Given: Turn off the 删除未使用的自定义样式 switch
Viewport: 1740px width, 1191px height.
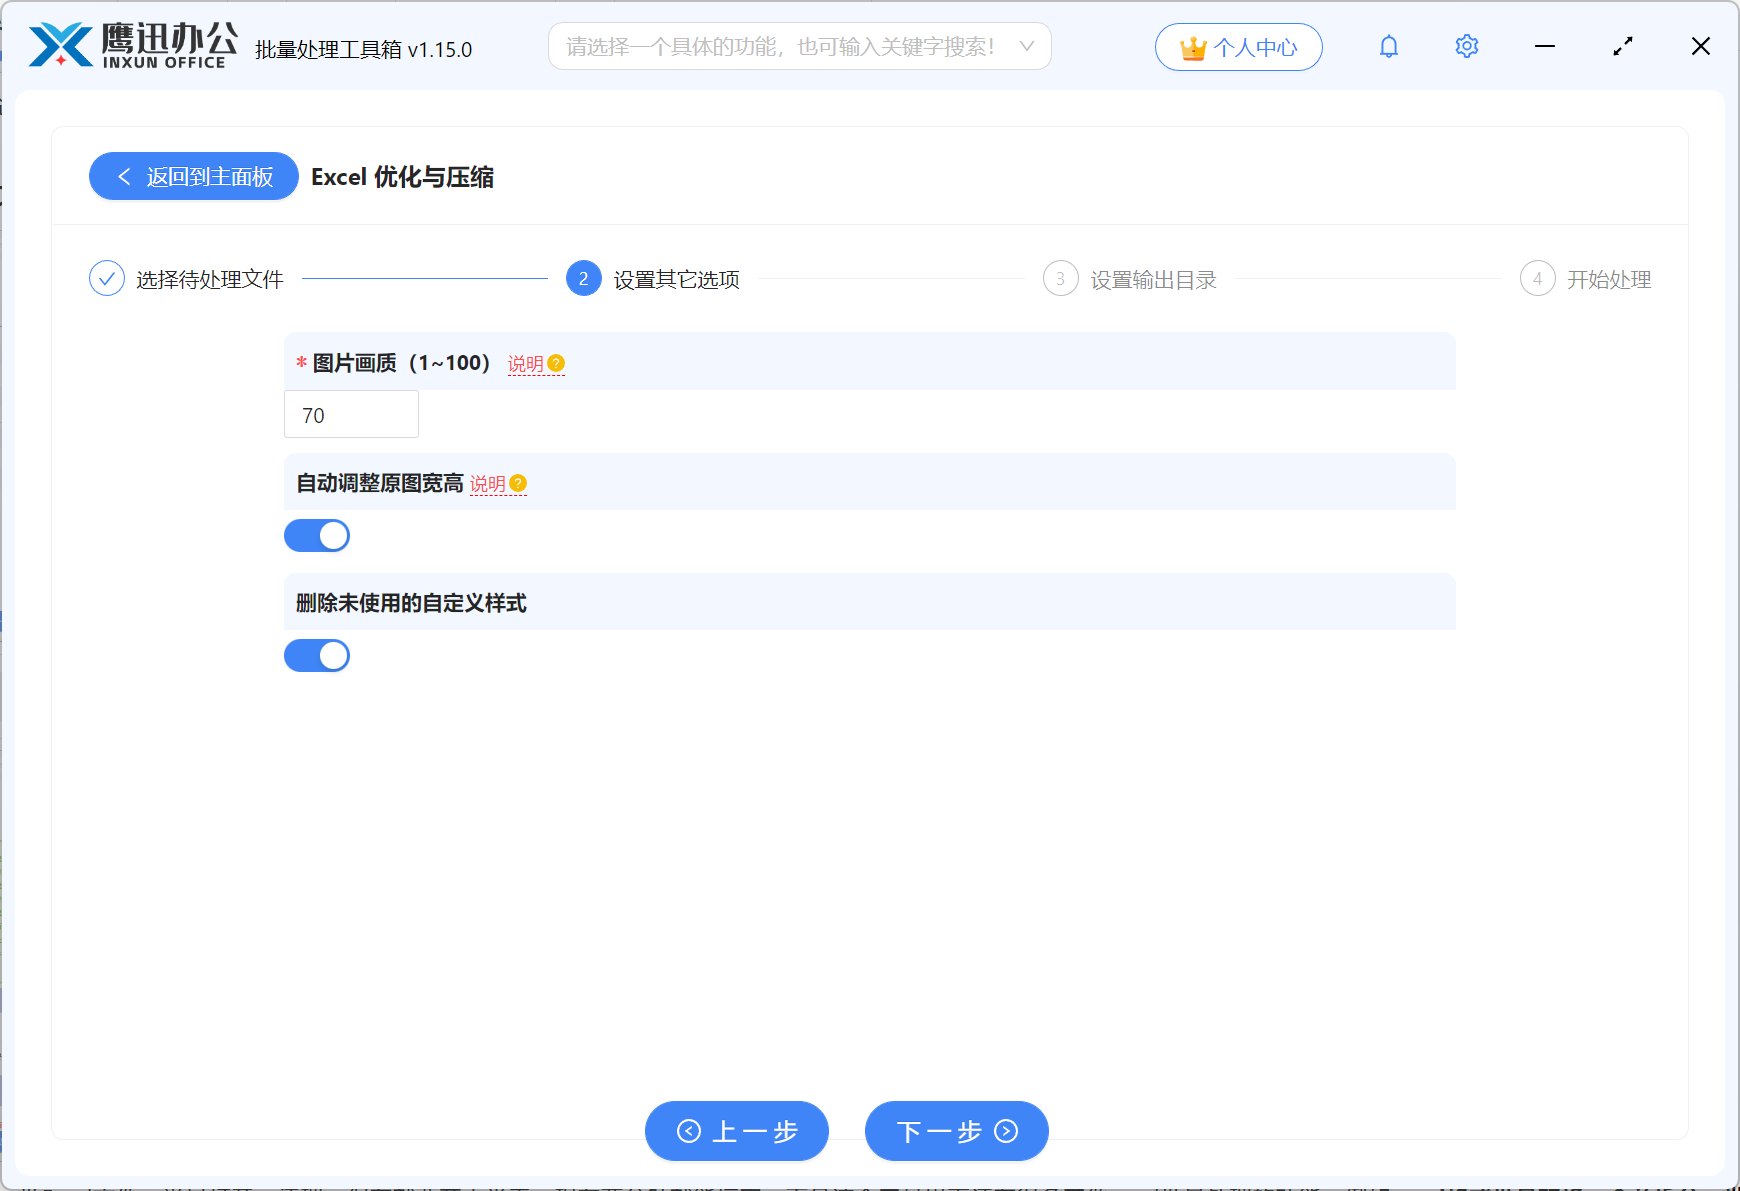Looking at the screenshot, I should (x=316, y=655).
